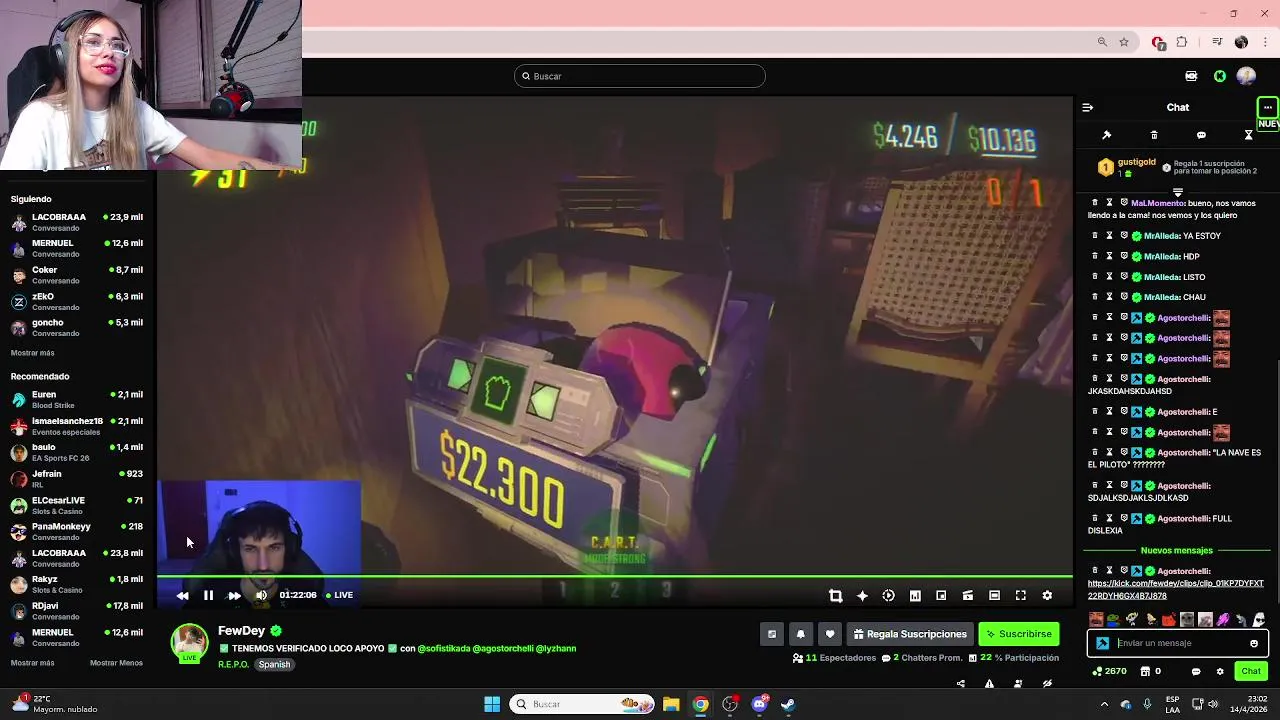This screenshot has height=720, width=1280.
Task: Click the Kick search field Buscar
Action: click(640, 76)
